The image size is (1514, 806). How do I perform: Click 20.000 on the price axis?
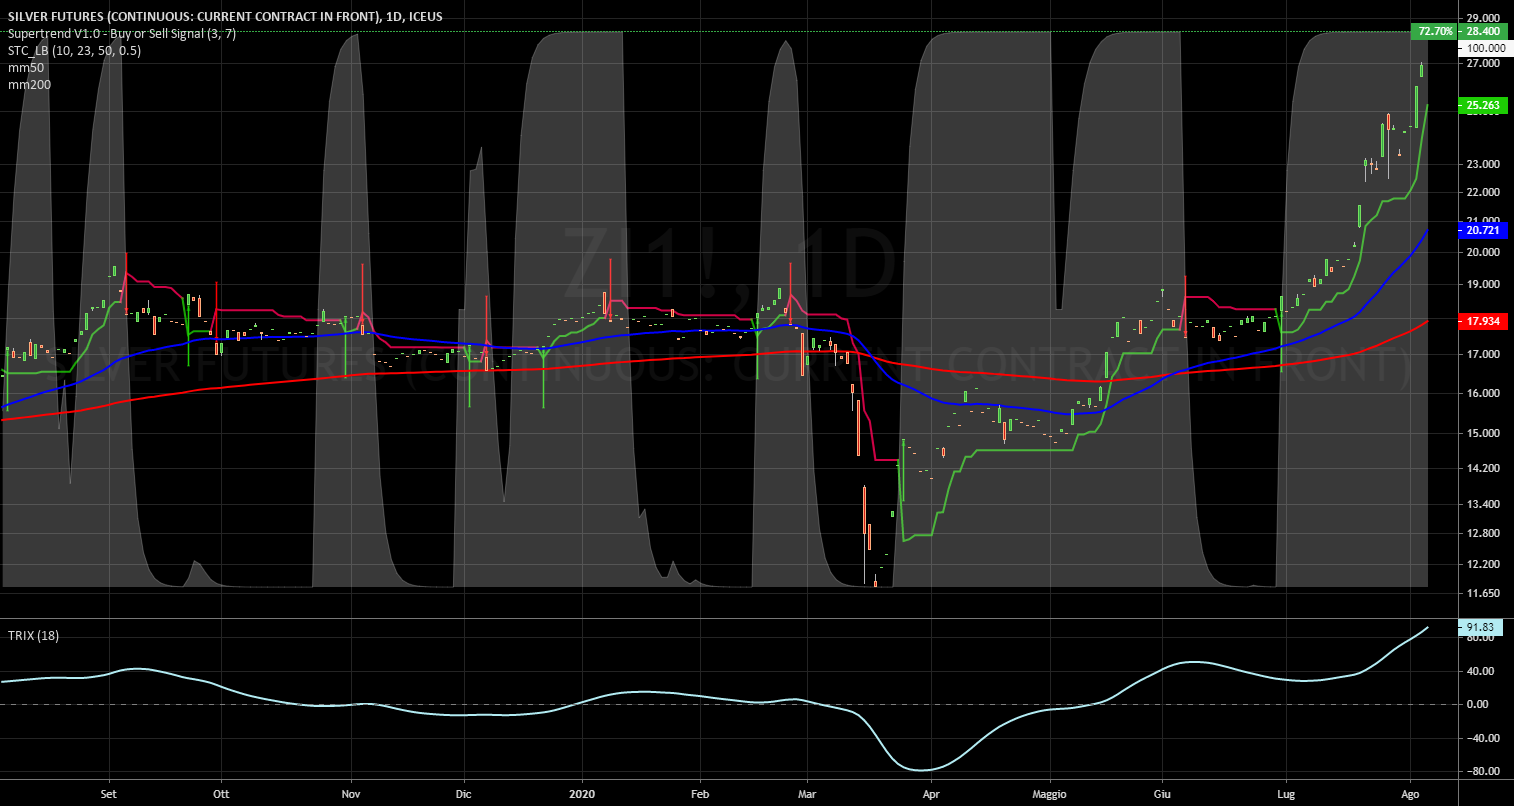click(x=1485, y=252)
